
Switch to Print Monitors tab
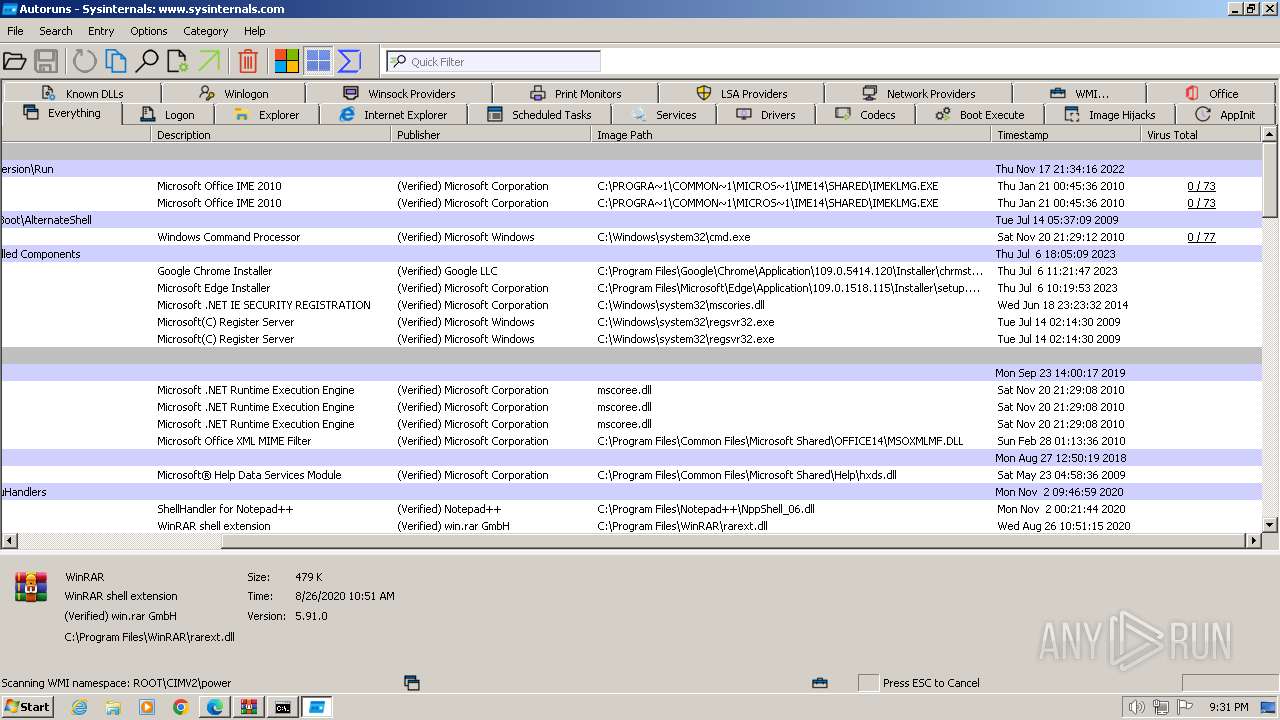(x=576, y=93)
